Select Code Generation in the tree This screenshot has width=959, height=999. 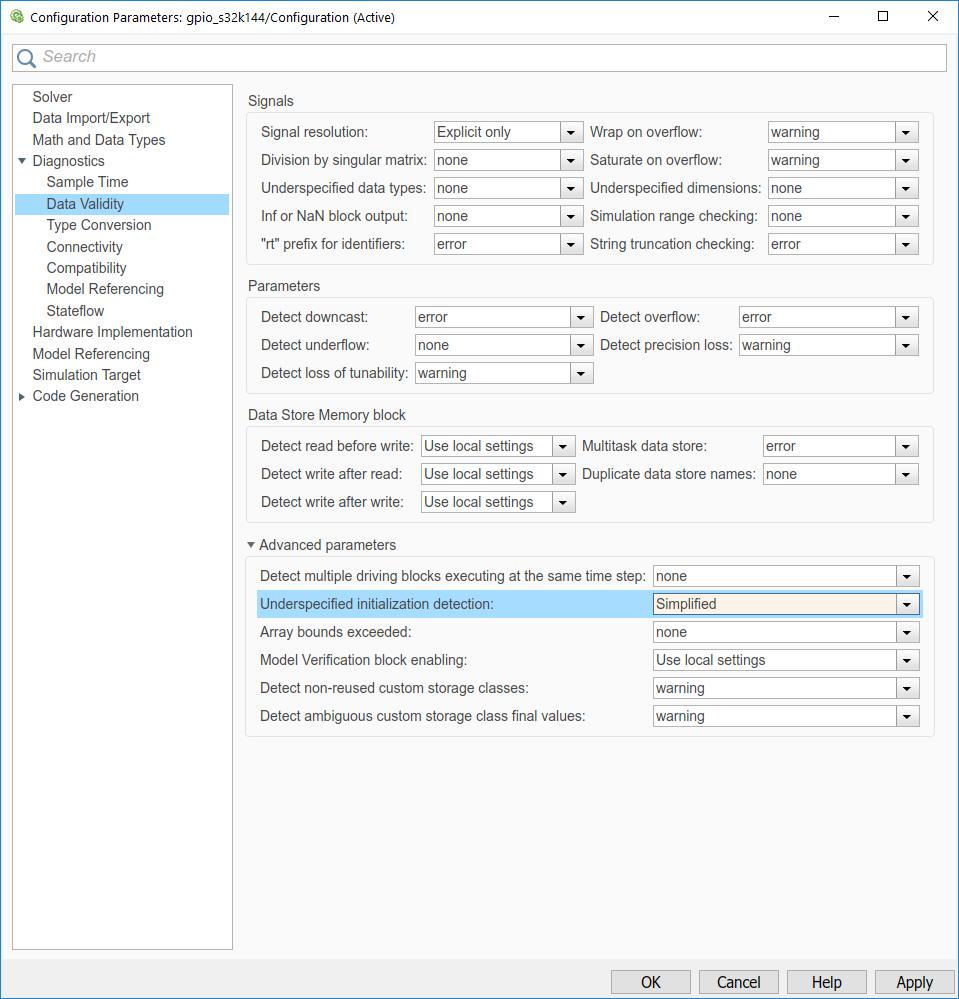[85, 396]
